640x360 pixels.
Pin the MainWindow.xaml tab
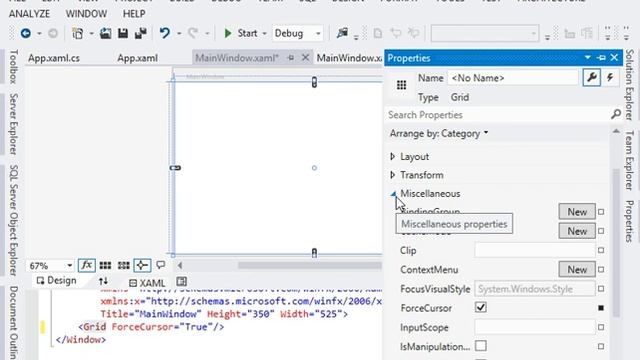click(291, 58)
